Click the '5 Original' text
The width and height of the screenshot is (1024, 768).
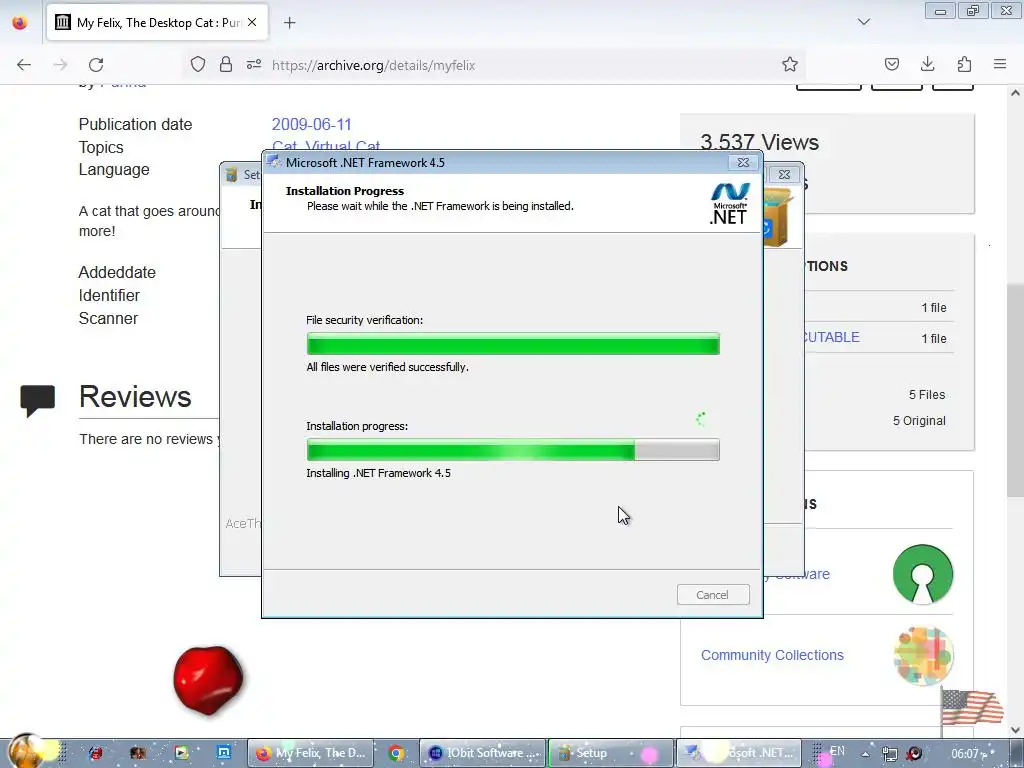click(x=919, y=421)
